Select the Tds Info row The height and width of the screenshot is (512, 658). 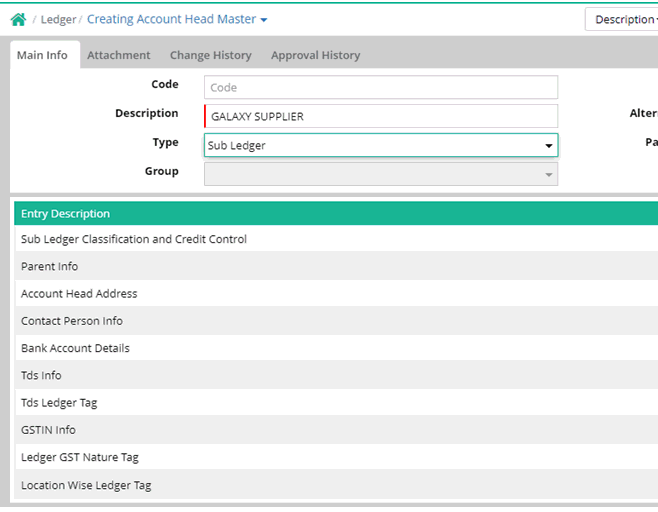click(x=41, y=375)
